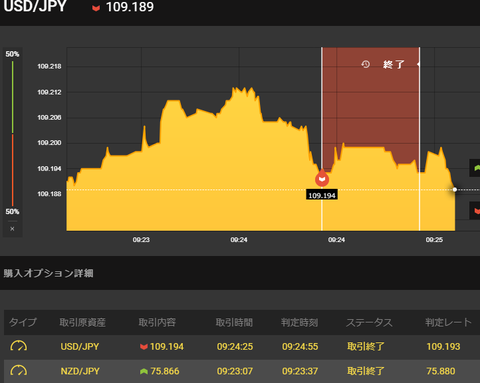Viewport: 480px width, 383px height.
Task: Click the red down-arrow beside price 109.189
Action: point(96,8)
